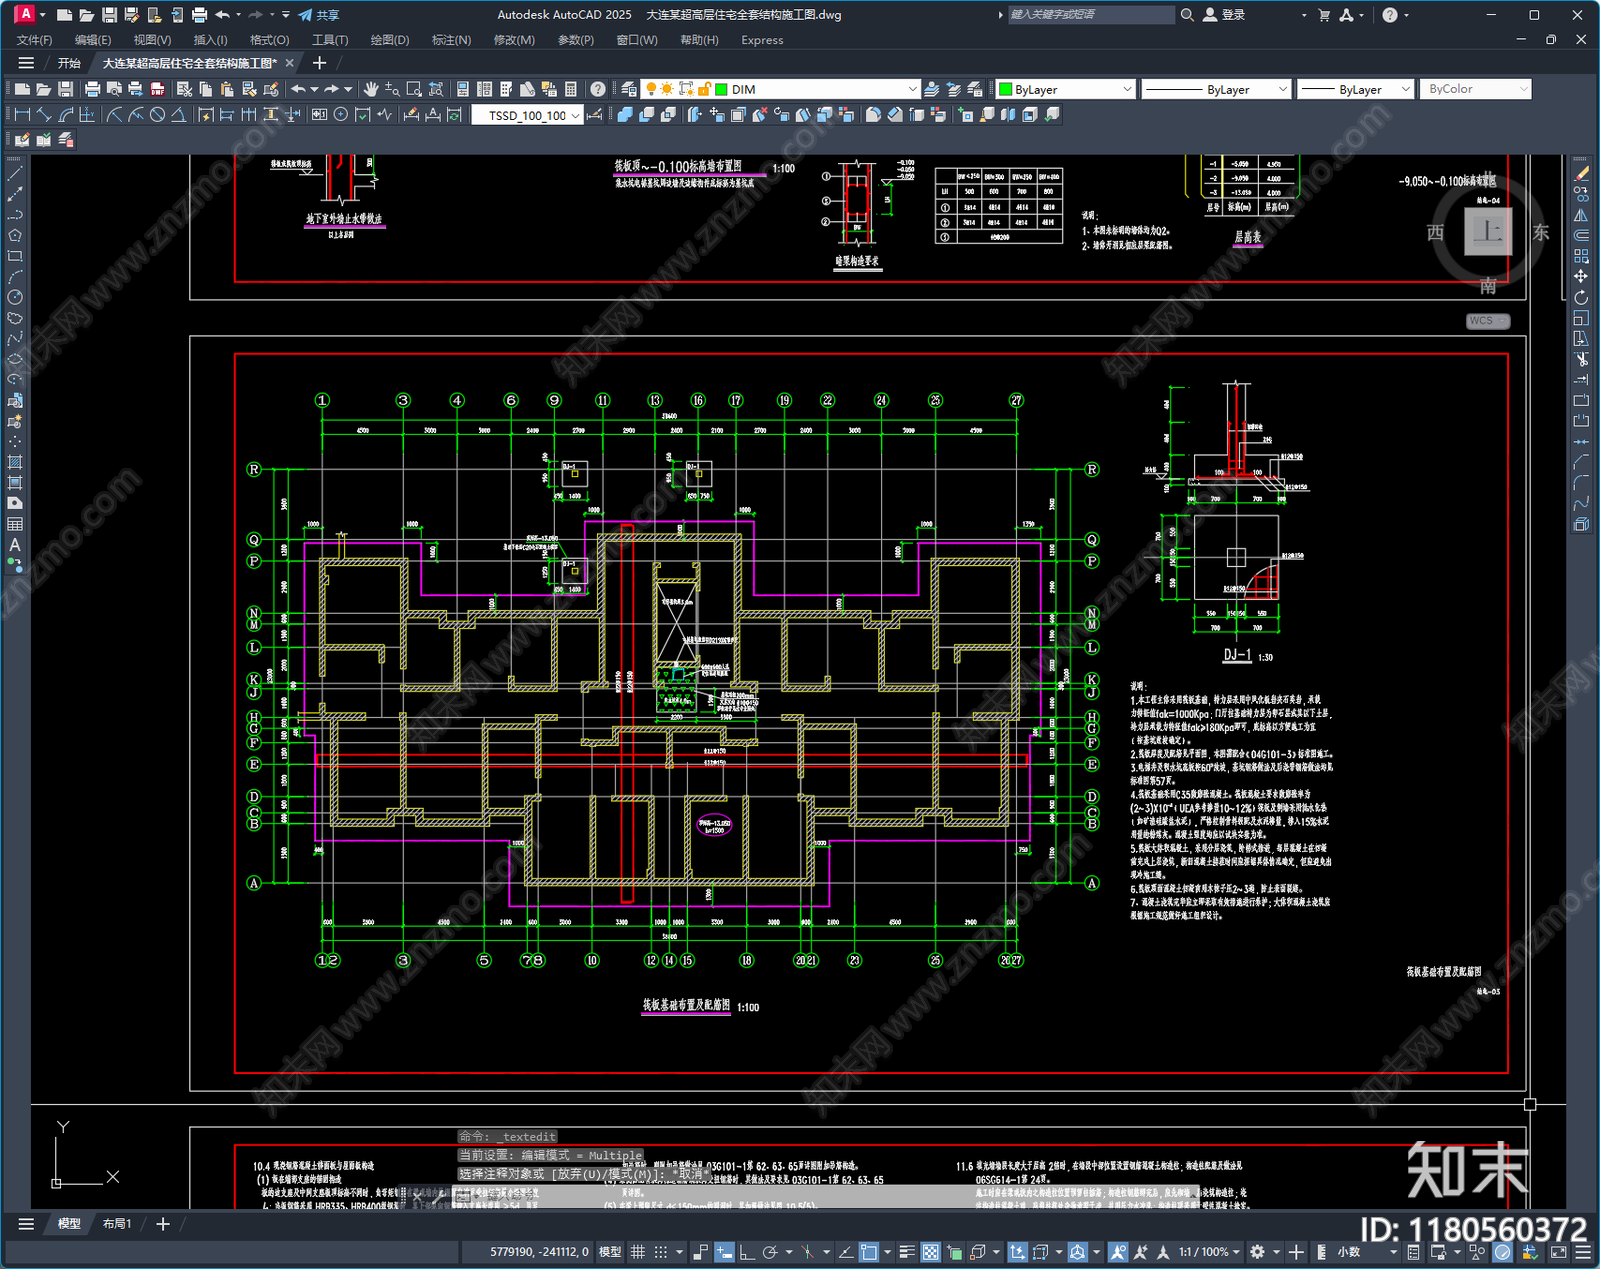
Task: Select the Line tool in draw toolbar
Action: point(15,174)
